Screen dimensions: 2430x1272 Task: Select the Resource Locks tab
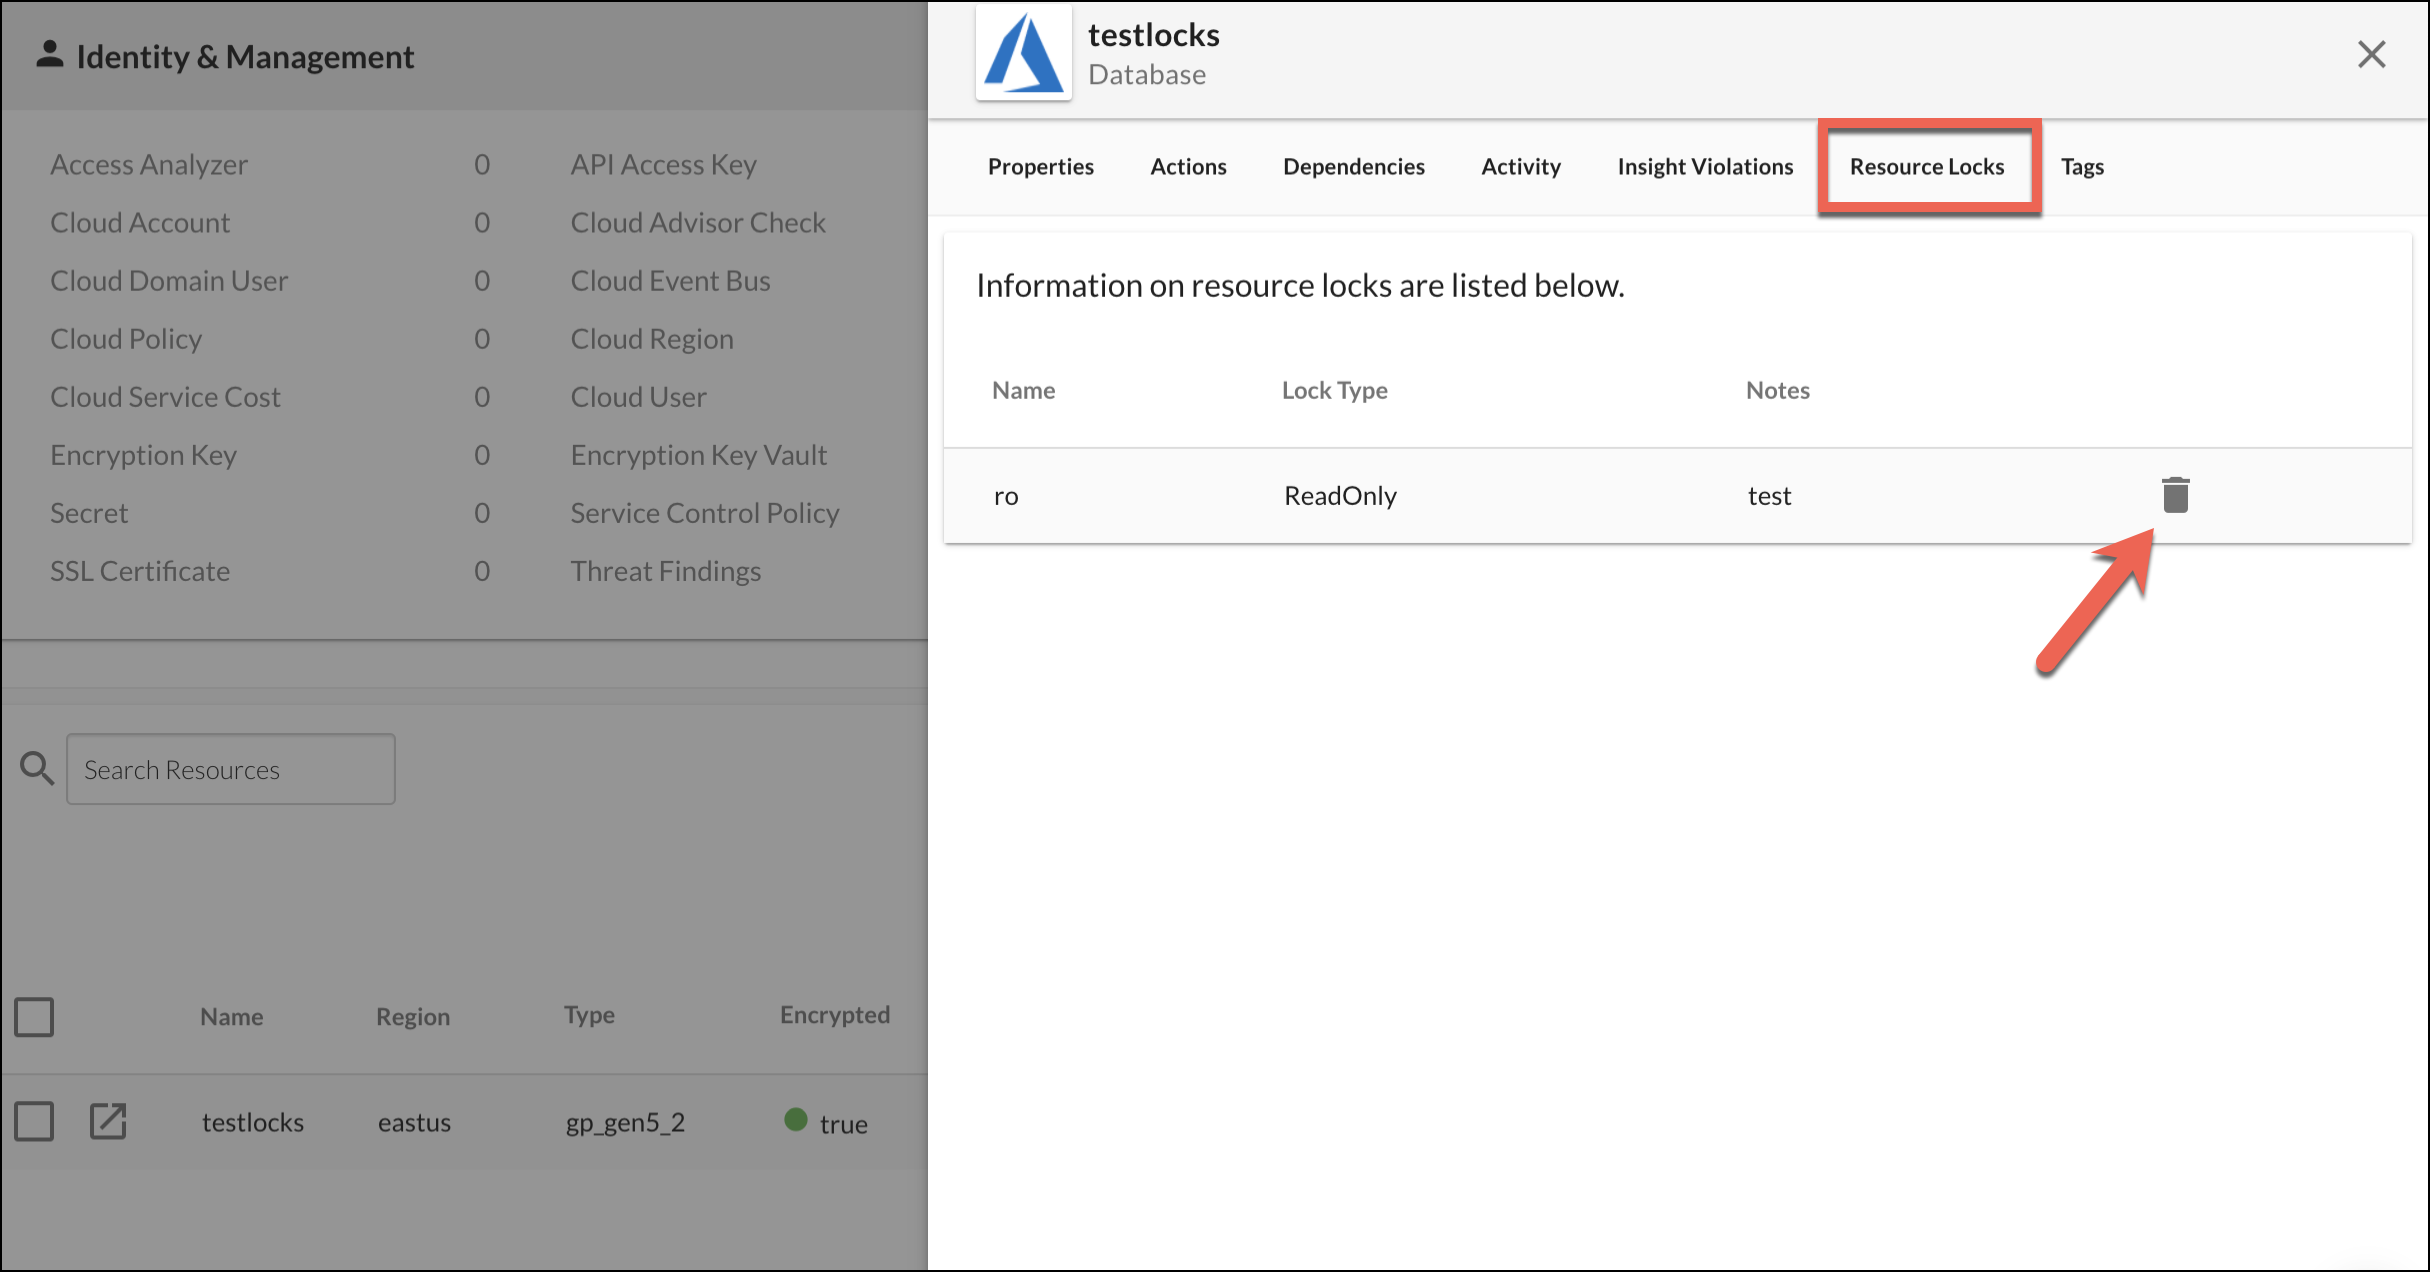point(1927,167)
